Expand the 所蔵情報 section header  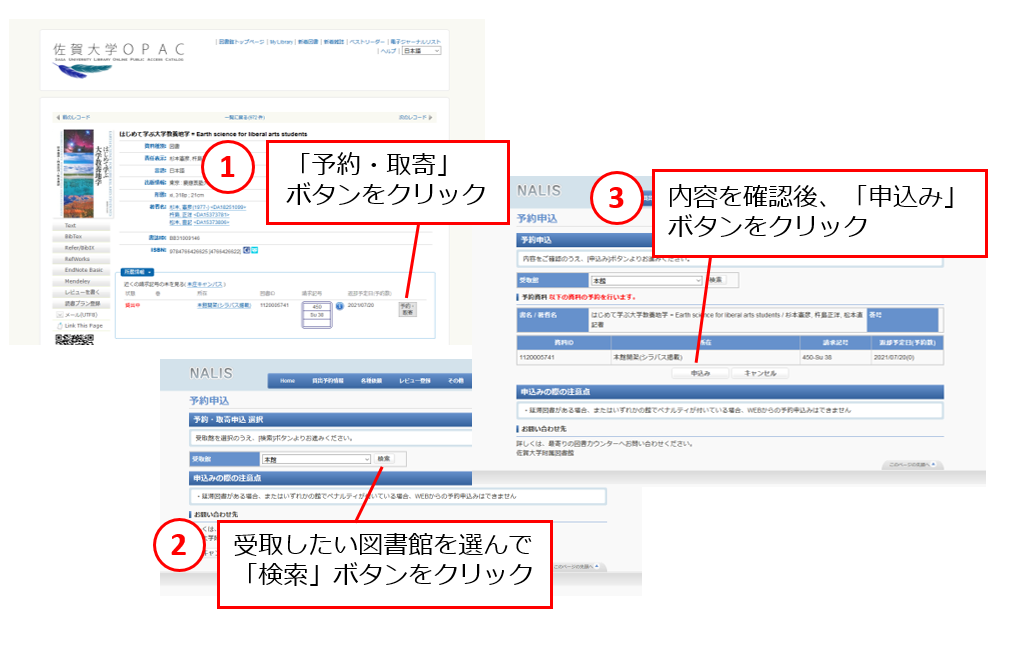pyautogui.click(x=137, y=271)
